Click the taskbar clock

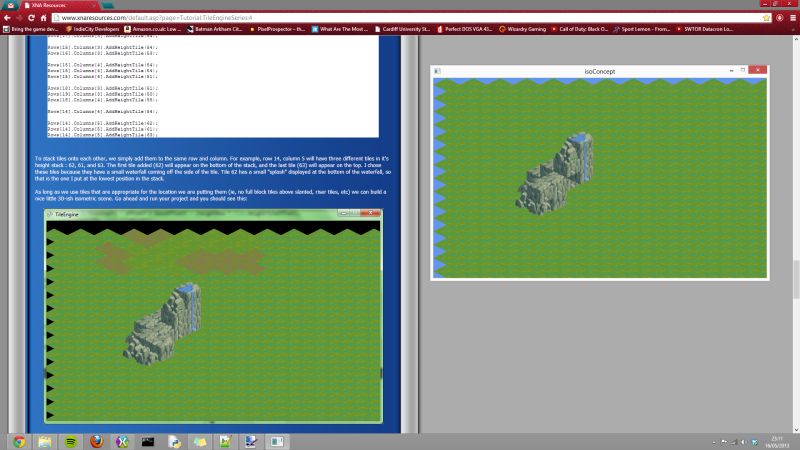pos(777,442)
